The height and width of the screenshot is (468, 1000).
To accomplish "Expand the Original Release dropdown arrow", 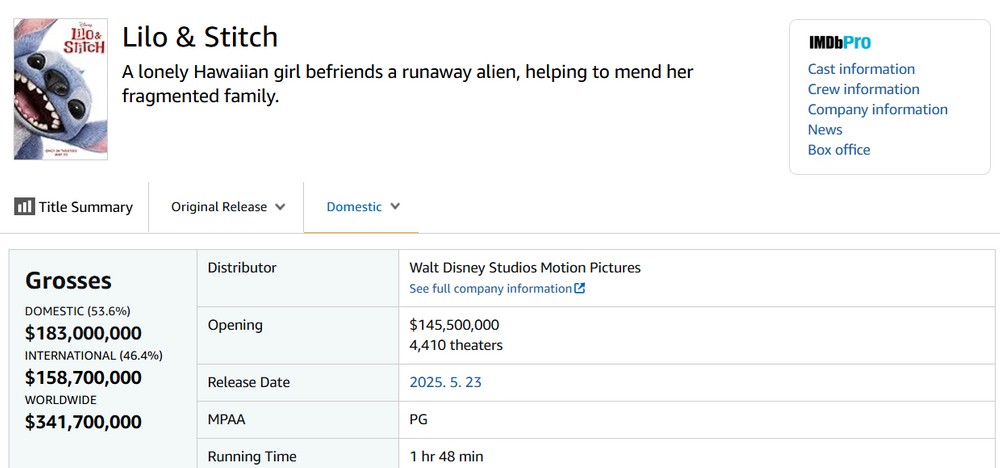I will (x=279, y=207).
